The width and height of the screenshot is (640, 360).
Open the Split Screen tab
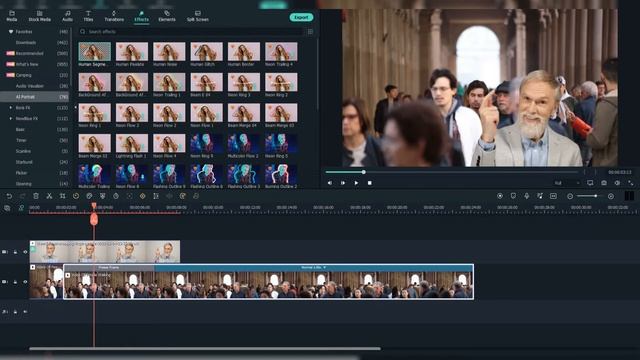coord(198,16)
